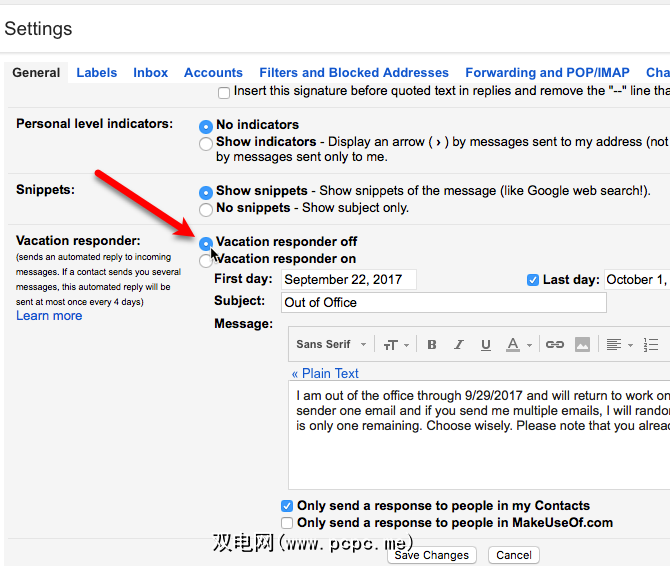Switch to Plain Text mode
Viewport: 670px width, 566px height.
[x=325, y=373]
